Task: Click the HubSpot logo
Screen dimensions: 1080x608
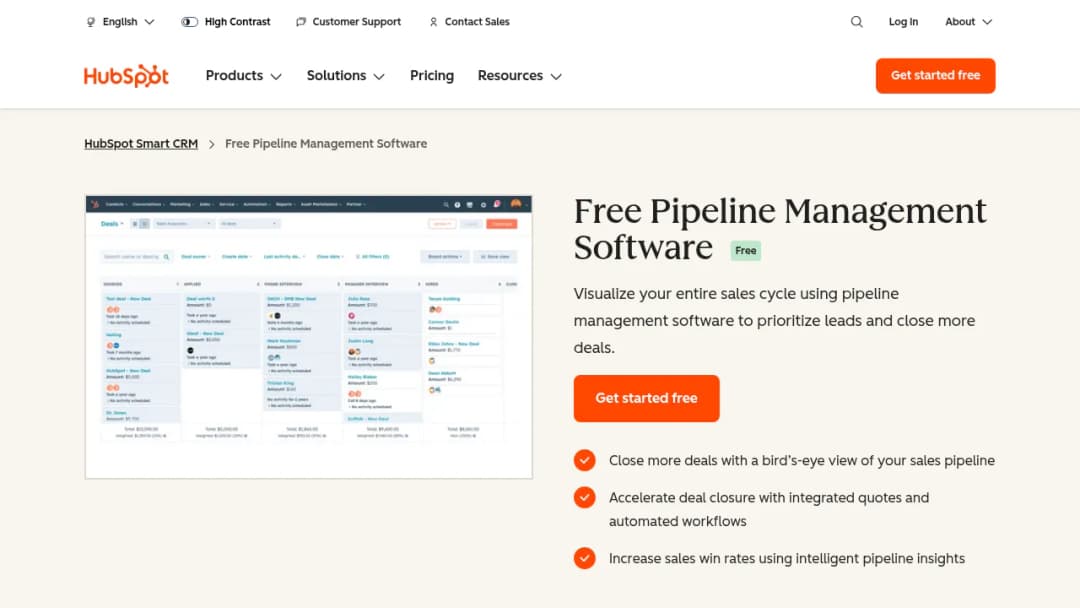Action: pyautogui.click(x=126, y=76)
